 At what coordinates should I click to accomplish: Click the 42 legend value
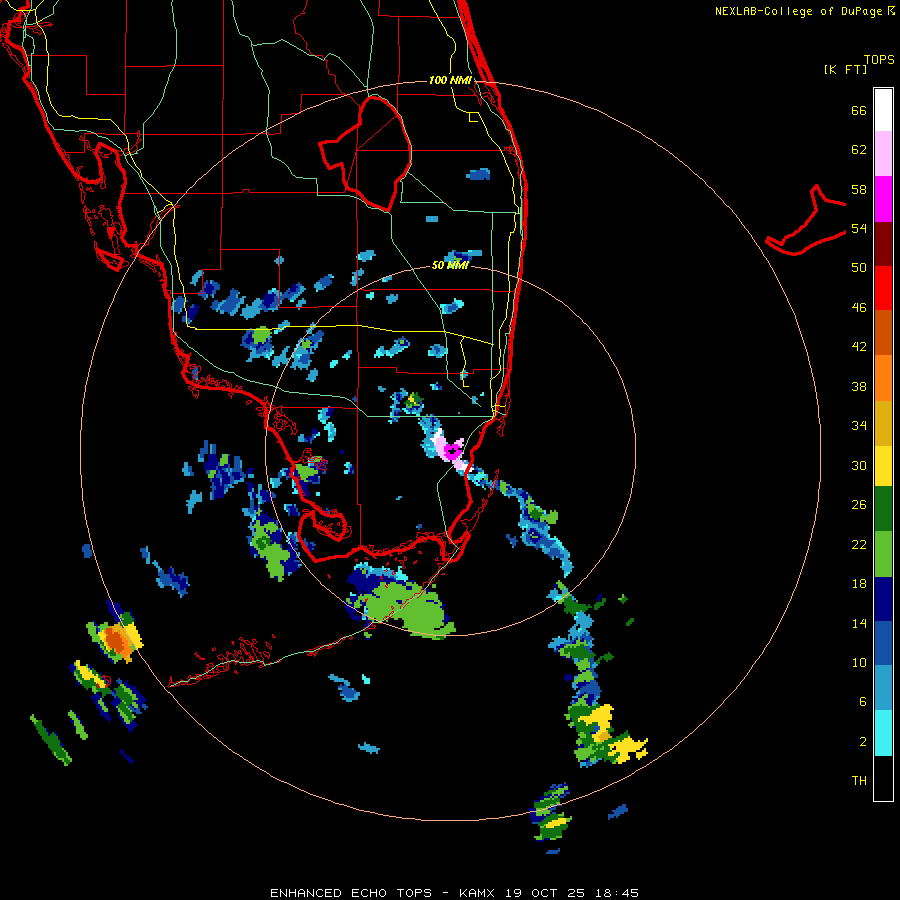pos(859,347)
